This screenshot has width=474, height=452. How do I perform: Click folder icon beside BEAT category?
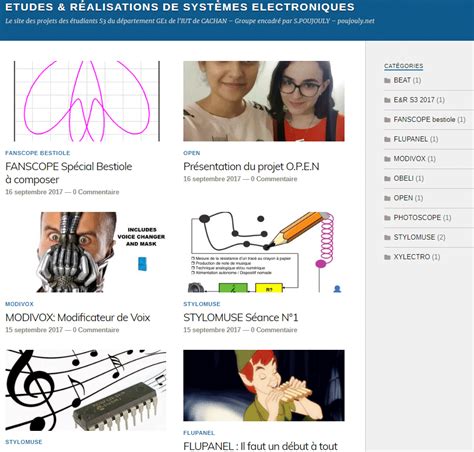click(x=387, y=80)
